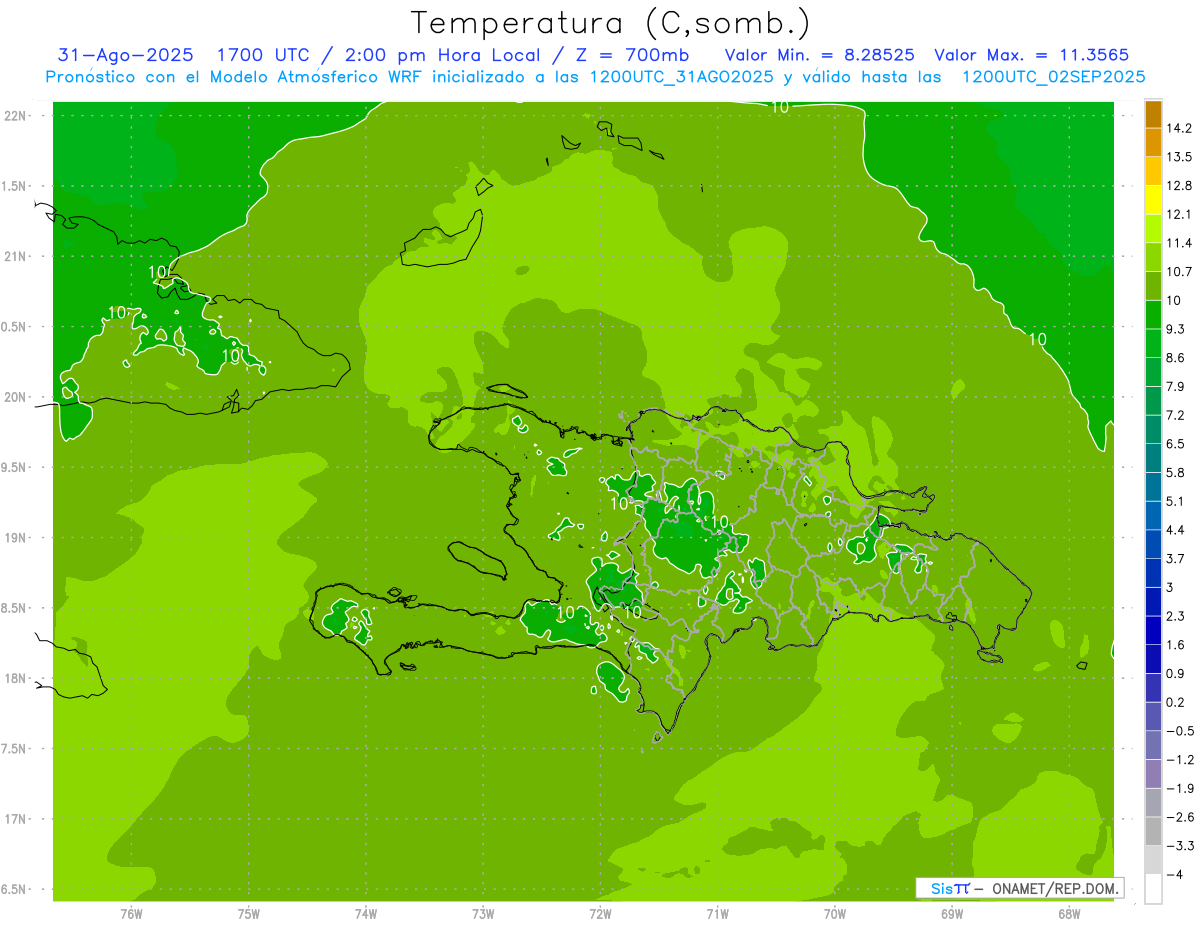Viewport: 1200px width, 927px height.
Task: Click the '21N' latitude axis label
Action: [15, 257]
